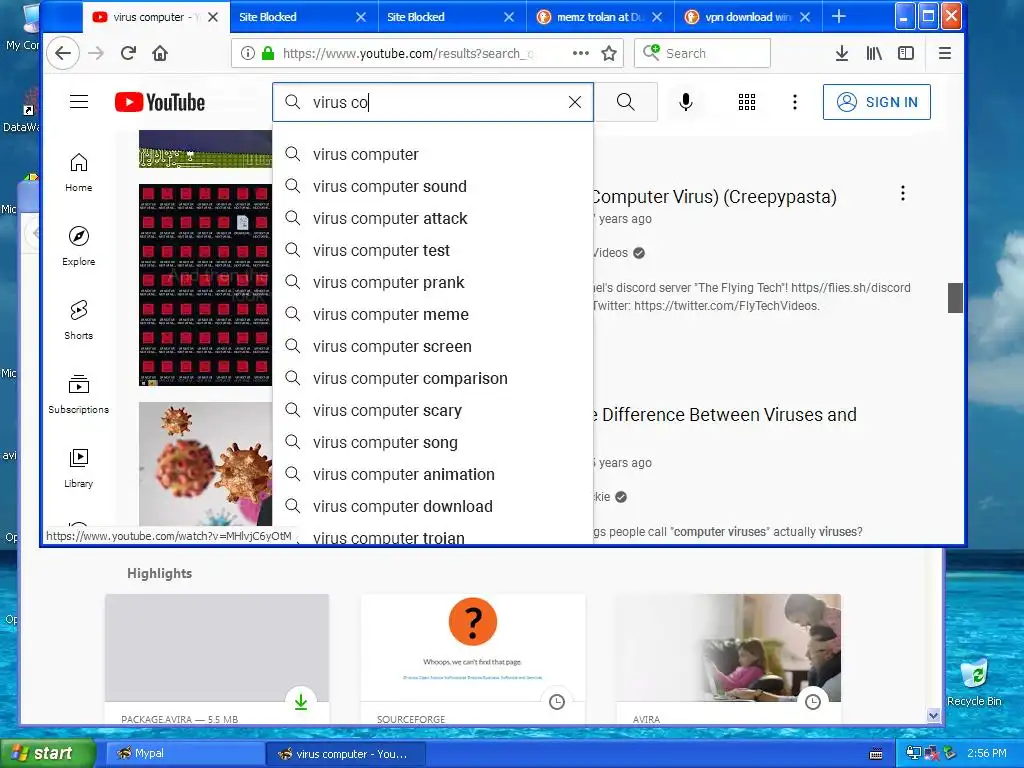Open Library in YouTube sidebar
Screen dimensions: 1024x768
(x=78, y=468)
